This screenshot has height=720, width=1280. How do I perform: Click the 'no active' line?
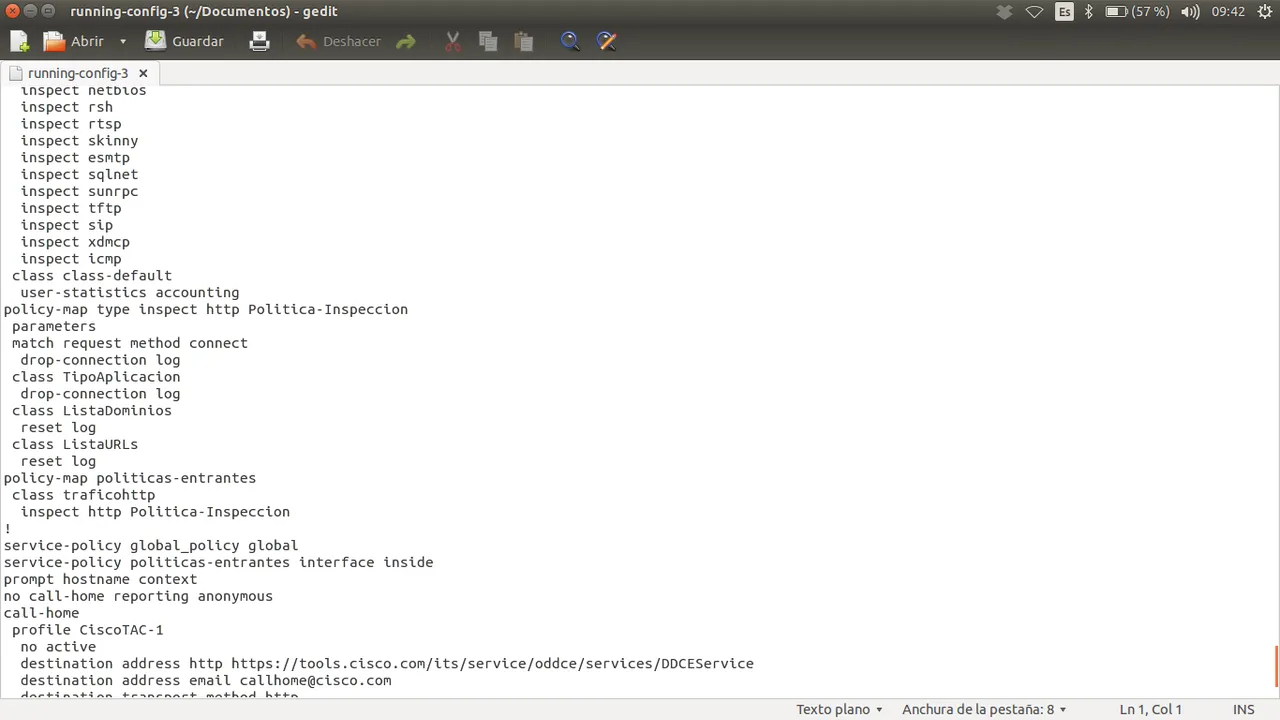click(58, 647)
